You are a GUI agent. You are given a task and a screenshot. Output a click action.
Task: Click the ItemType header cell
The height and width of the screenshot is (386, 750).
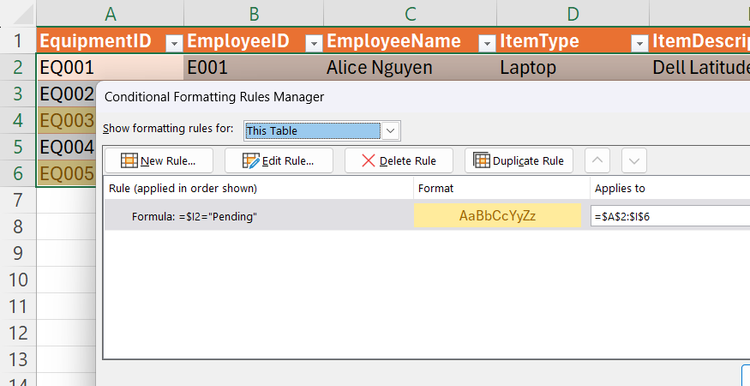click(x=573, y=41)
